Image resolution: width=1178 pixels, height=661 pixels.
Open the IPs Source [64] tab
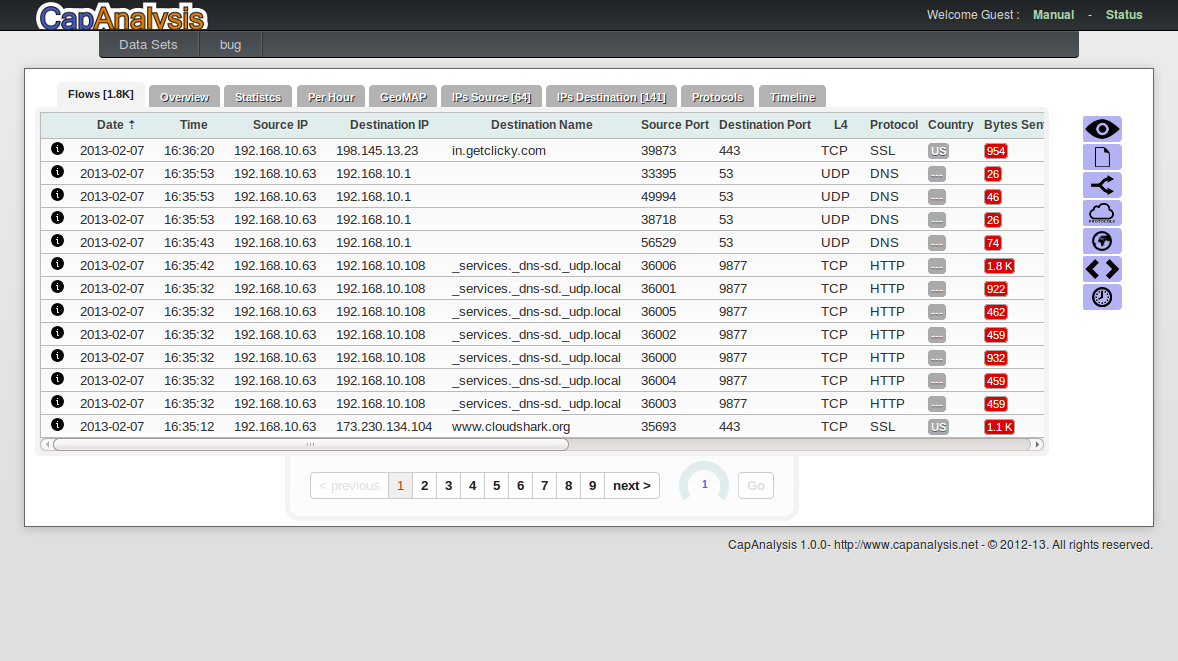[491, 97]
